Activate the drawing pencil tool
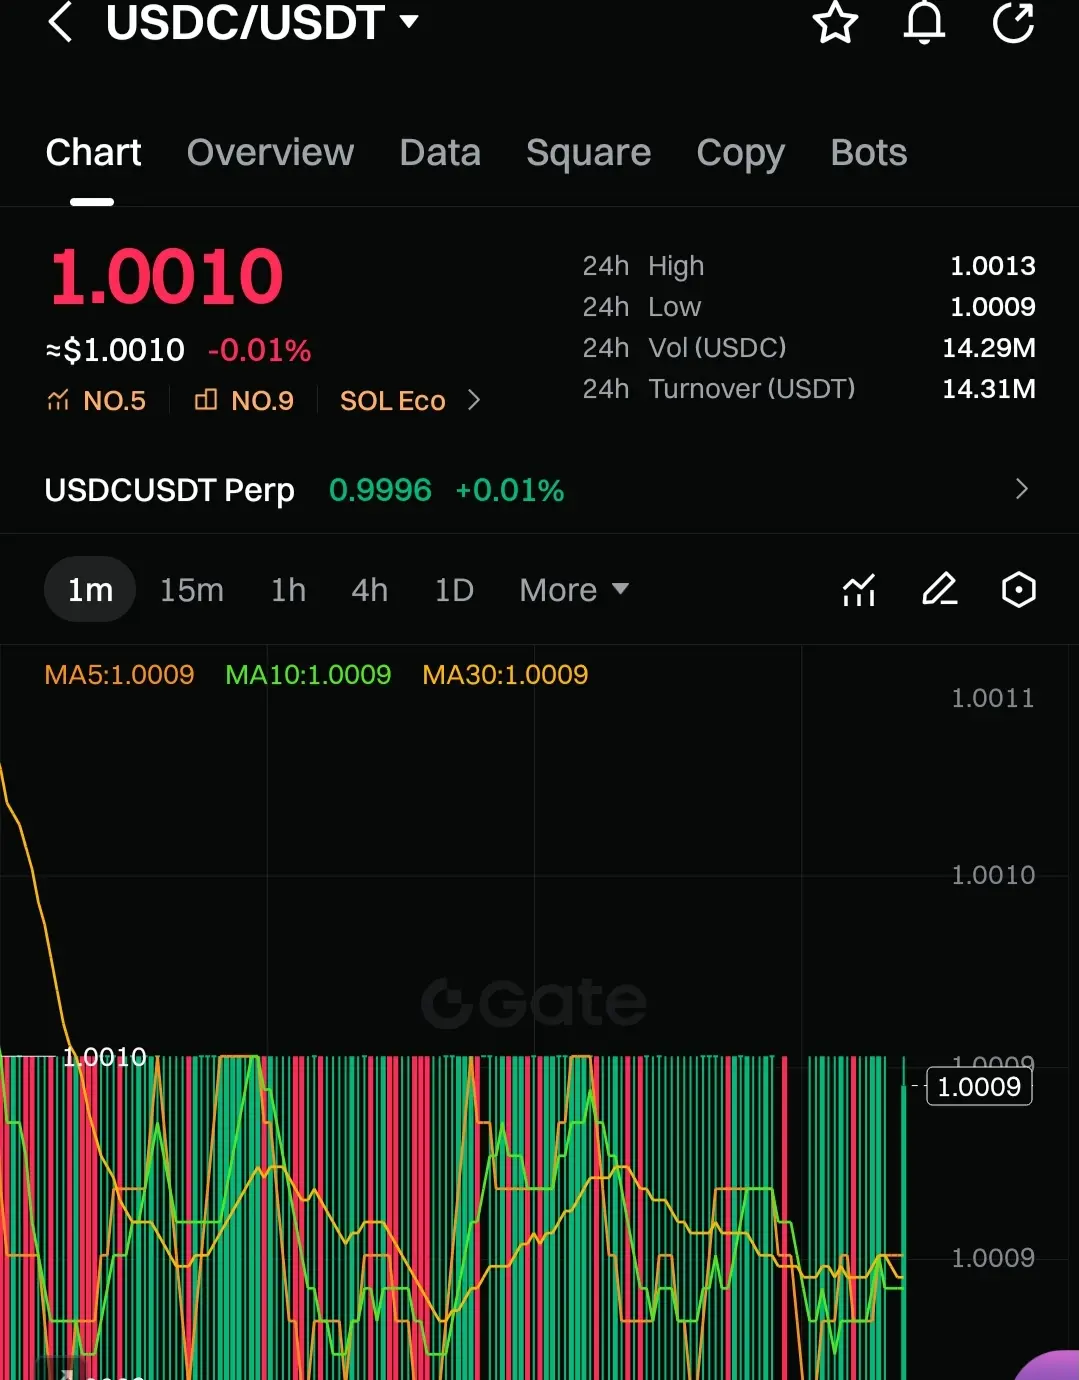This screenshot has height=1380, width=1079. [x=939, y=590]
